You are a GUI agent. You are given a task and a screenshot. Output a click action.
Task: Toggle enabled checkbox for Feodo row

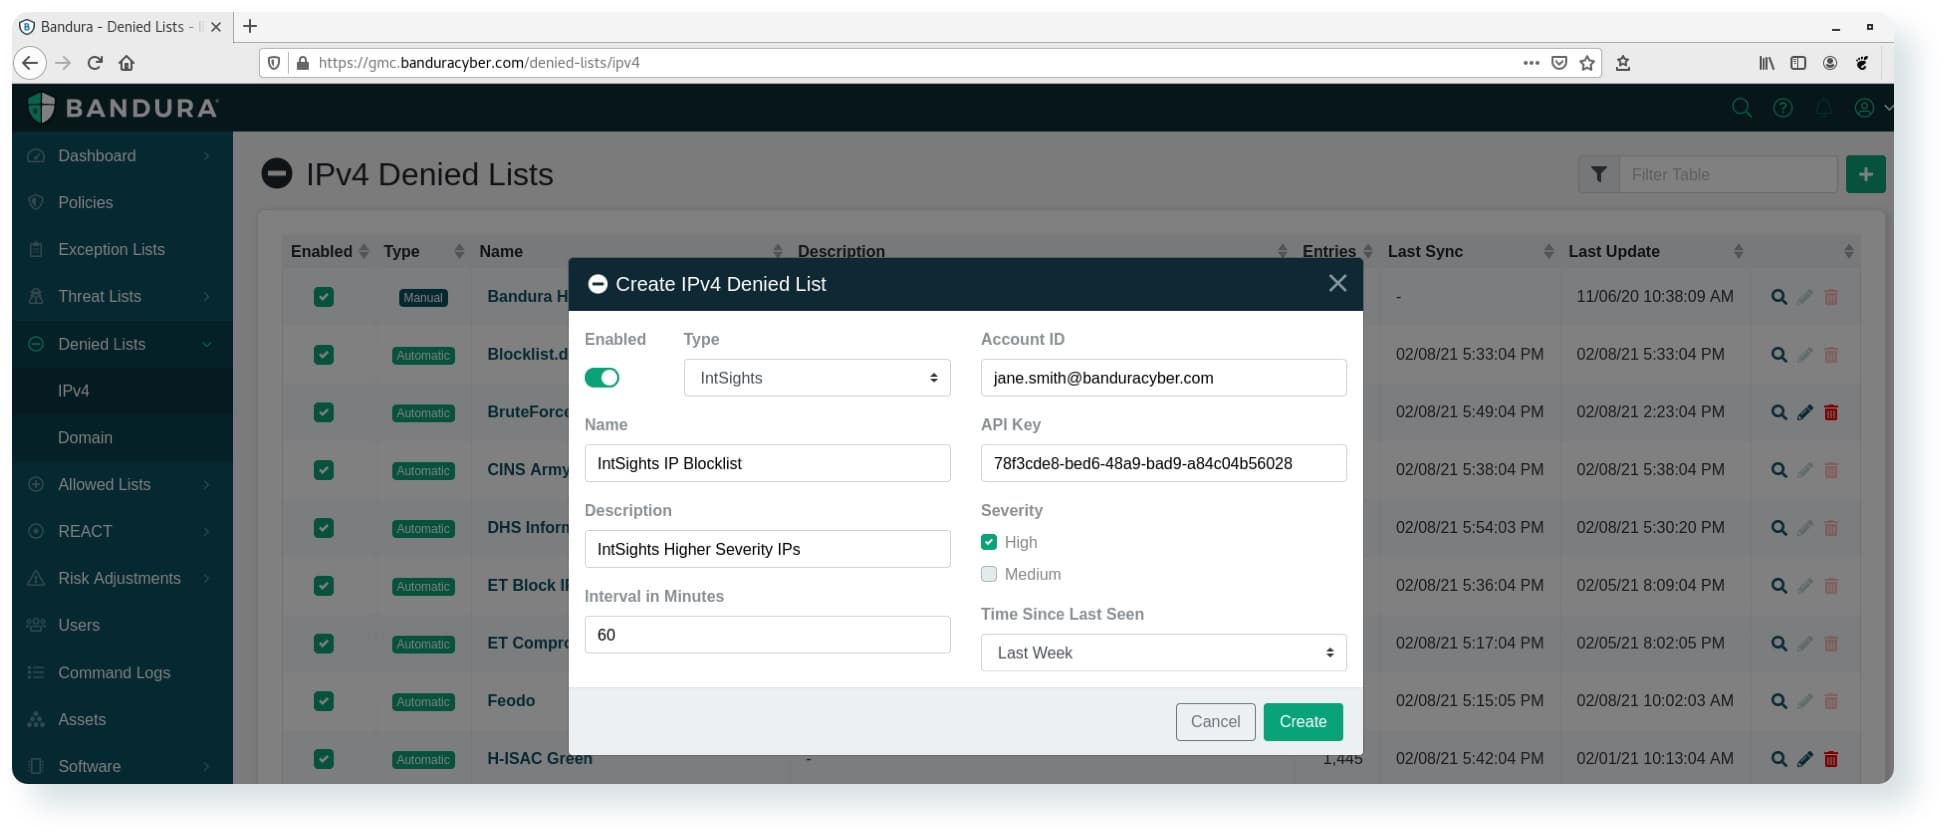pos(324,701)
